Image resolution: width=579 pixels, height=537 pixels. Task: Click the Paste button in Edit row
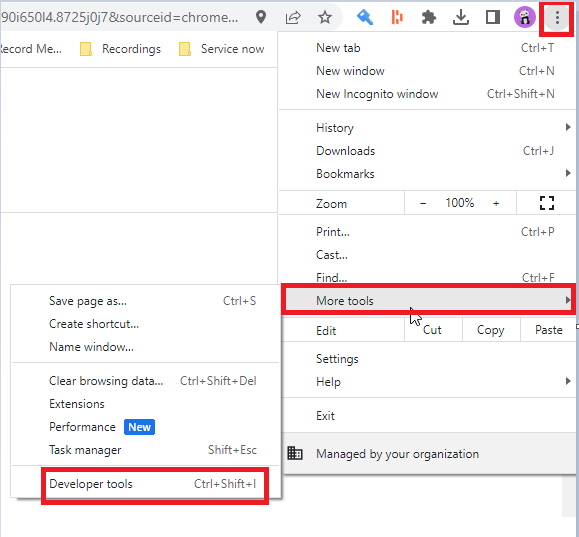click(x=548, y=330)
